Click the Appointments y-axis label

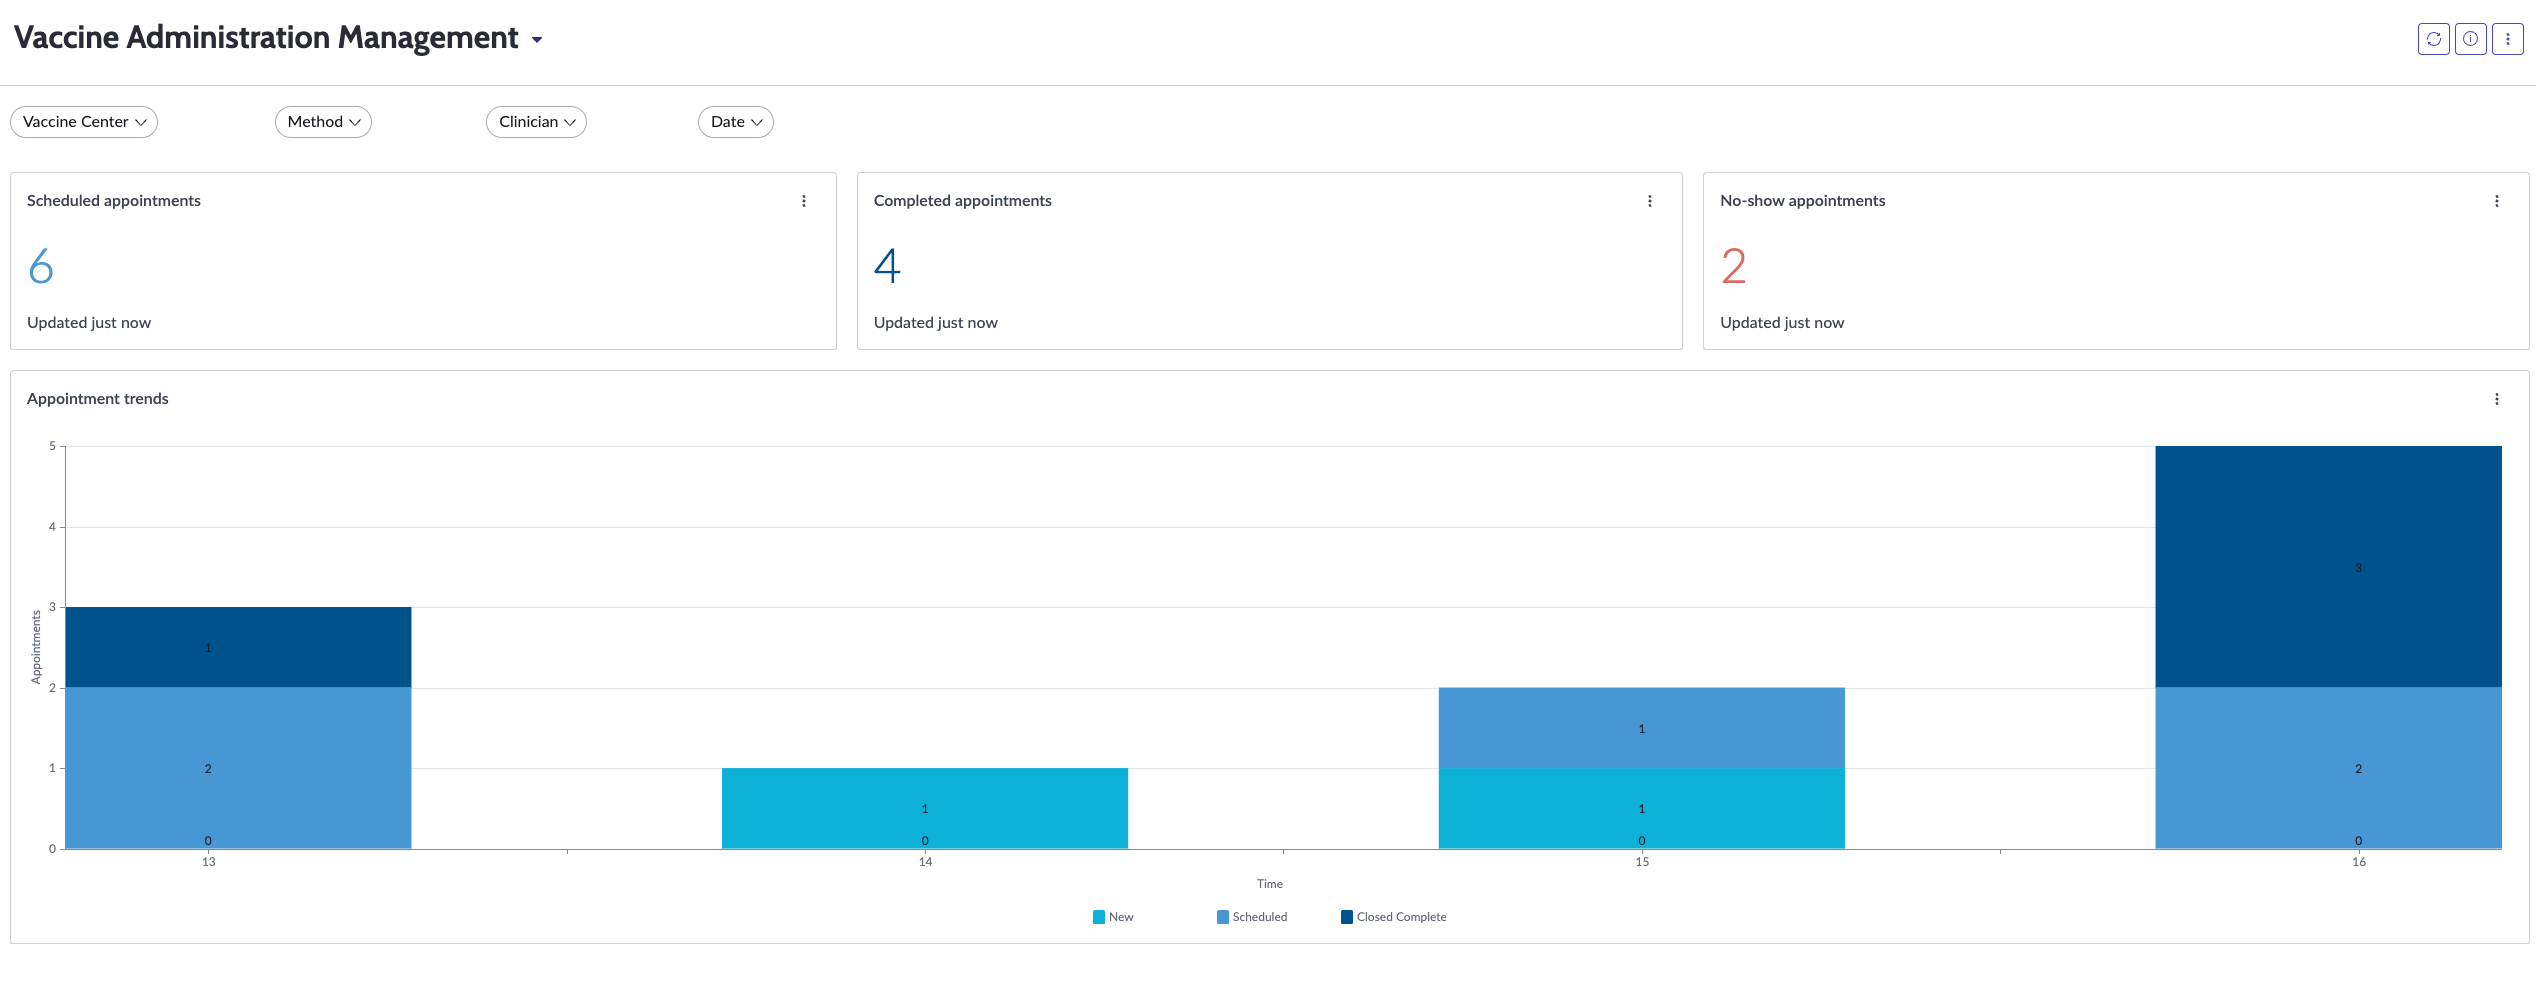pyautogui.click(x=36, y=647)
